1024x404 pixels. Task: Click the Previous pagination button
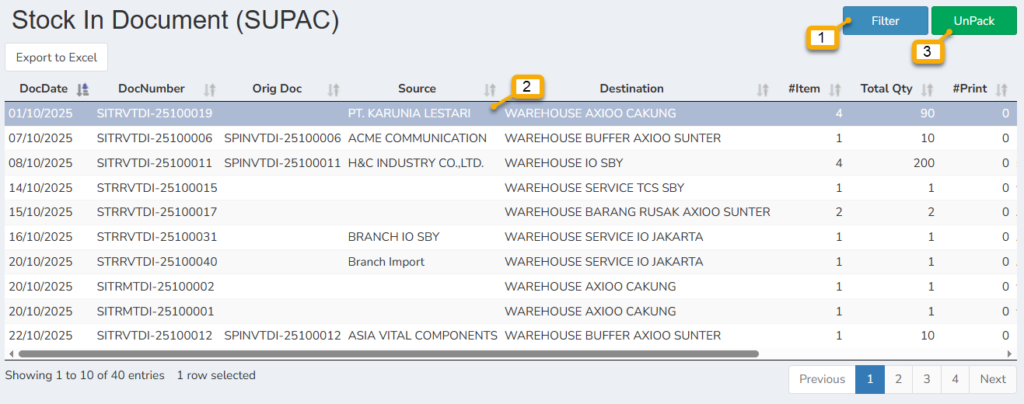tap(822, 379)
